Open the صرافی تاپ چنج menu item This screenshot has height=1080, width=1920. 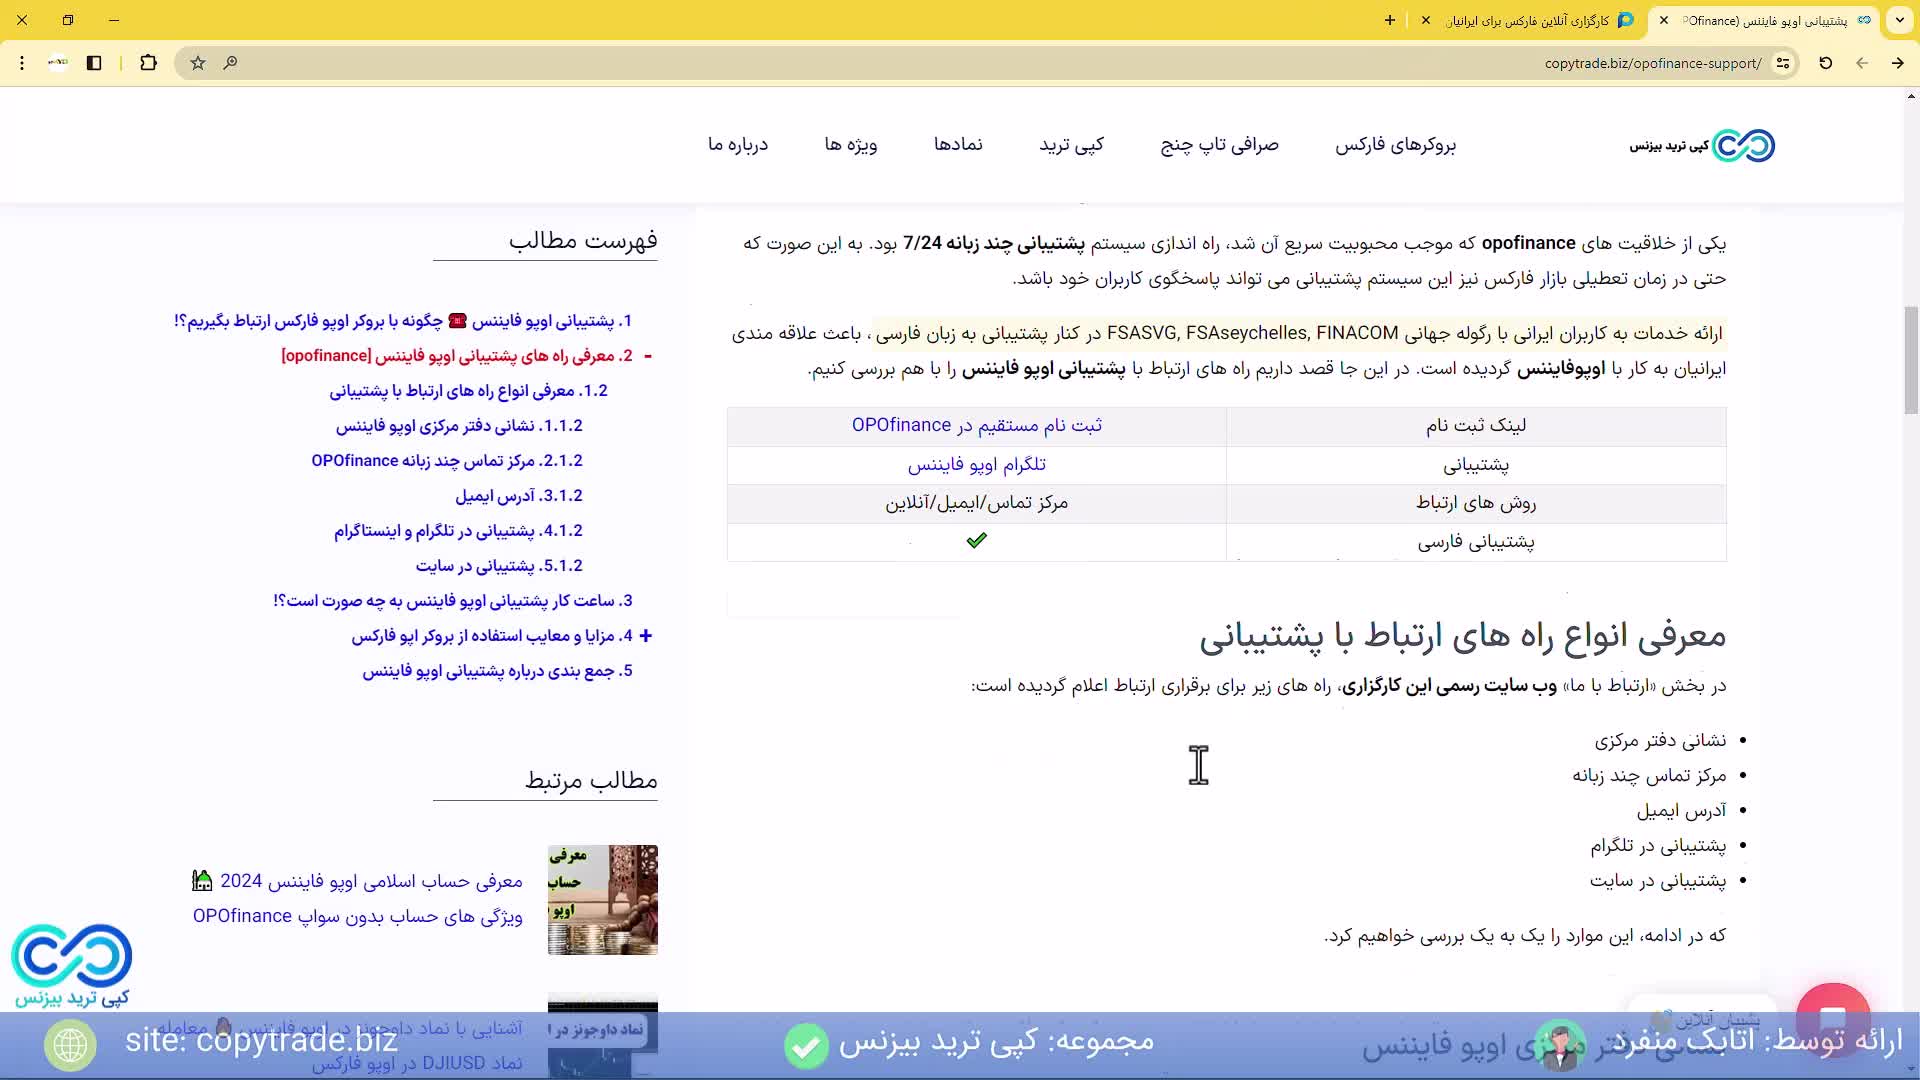(1219, 145)
